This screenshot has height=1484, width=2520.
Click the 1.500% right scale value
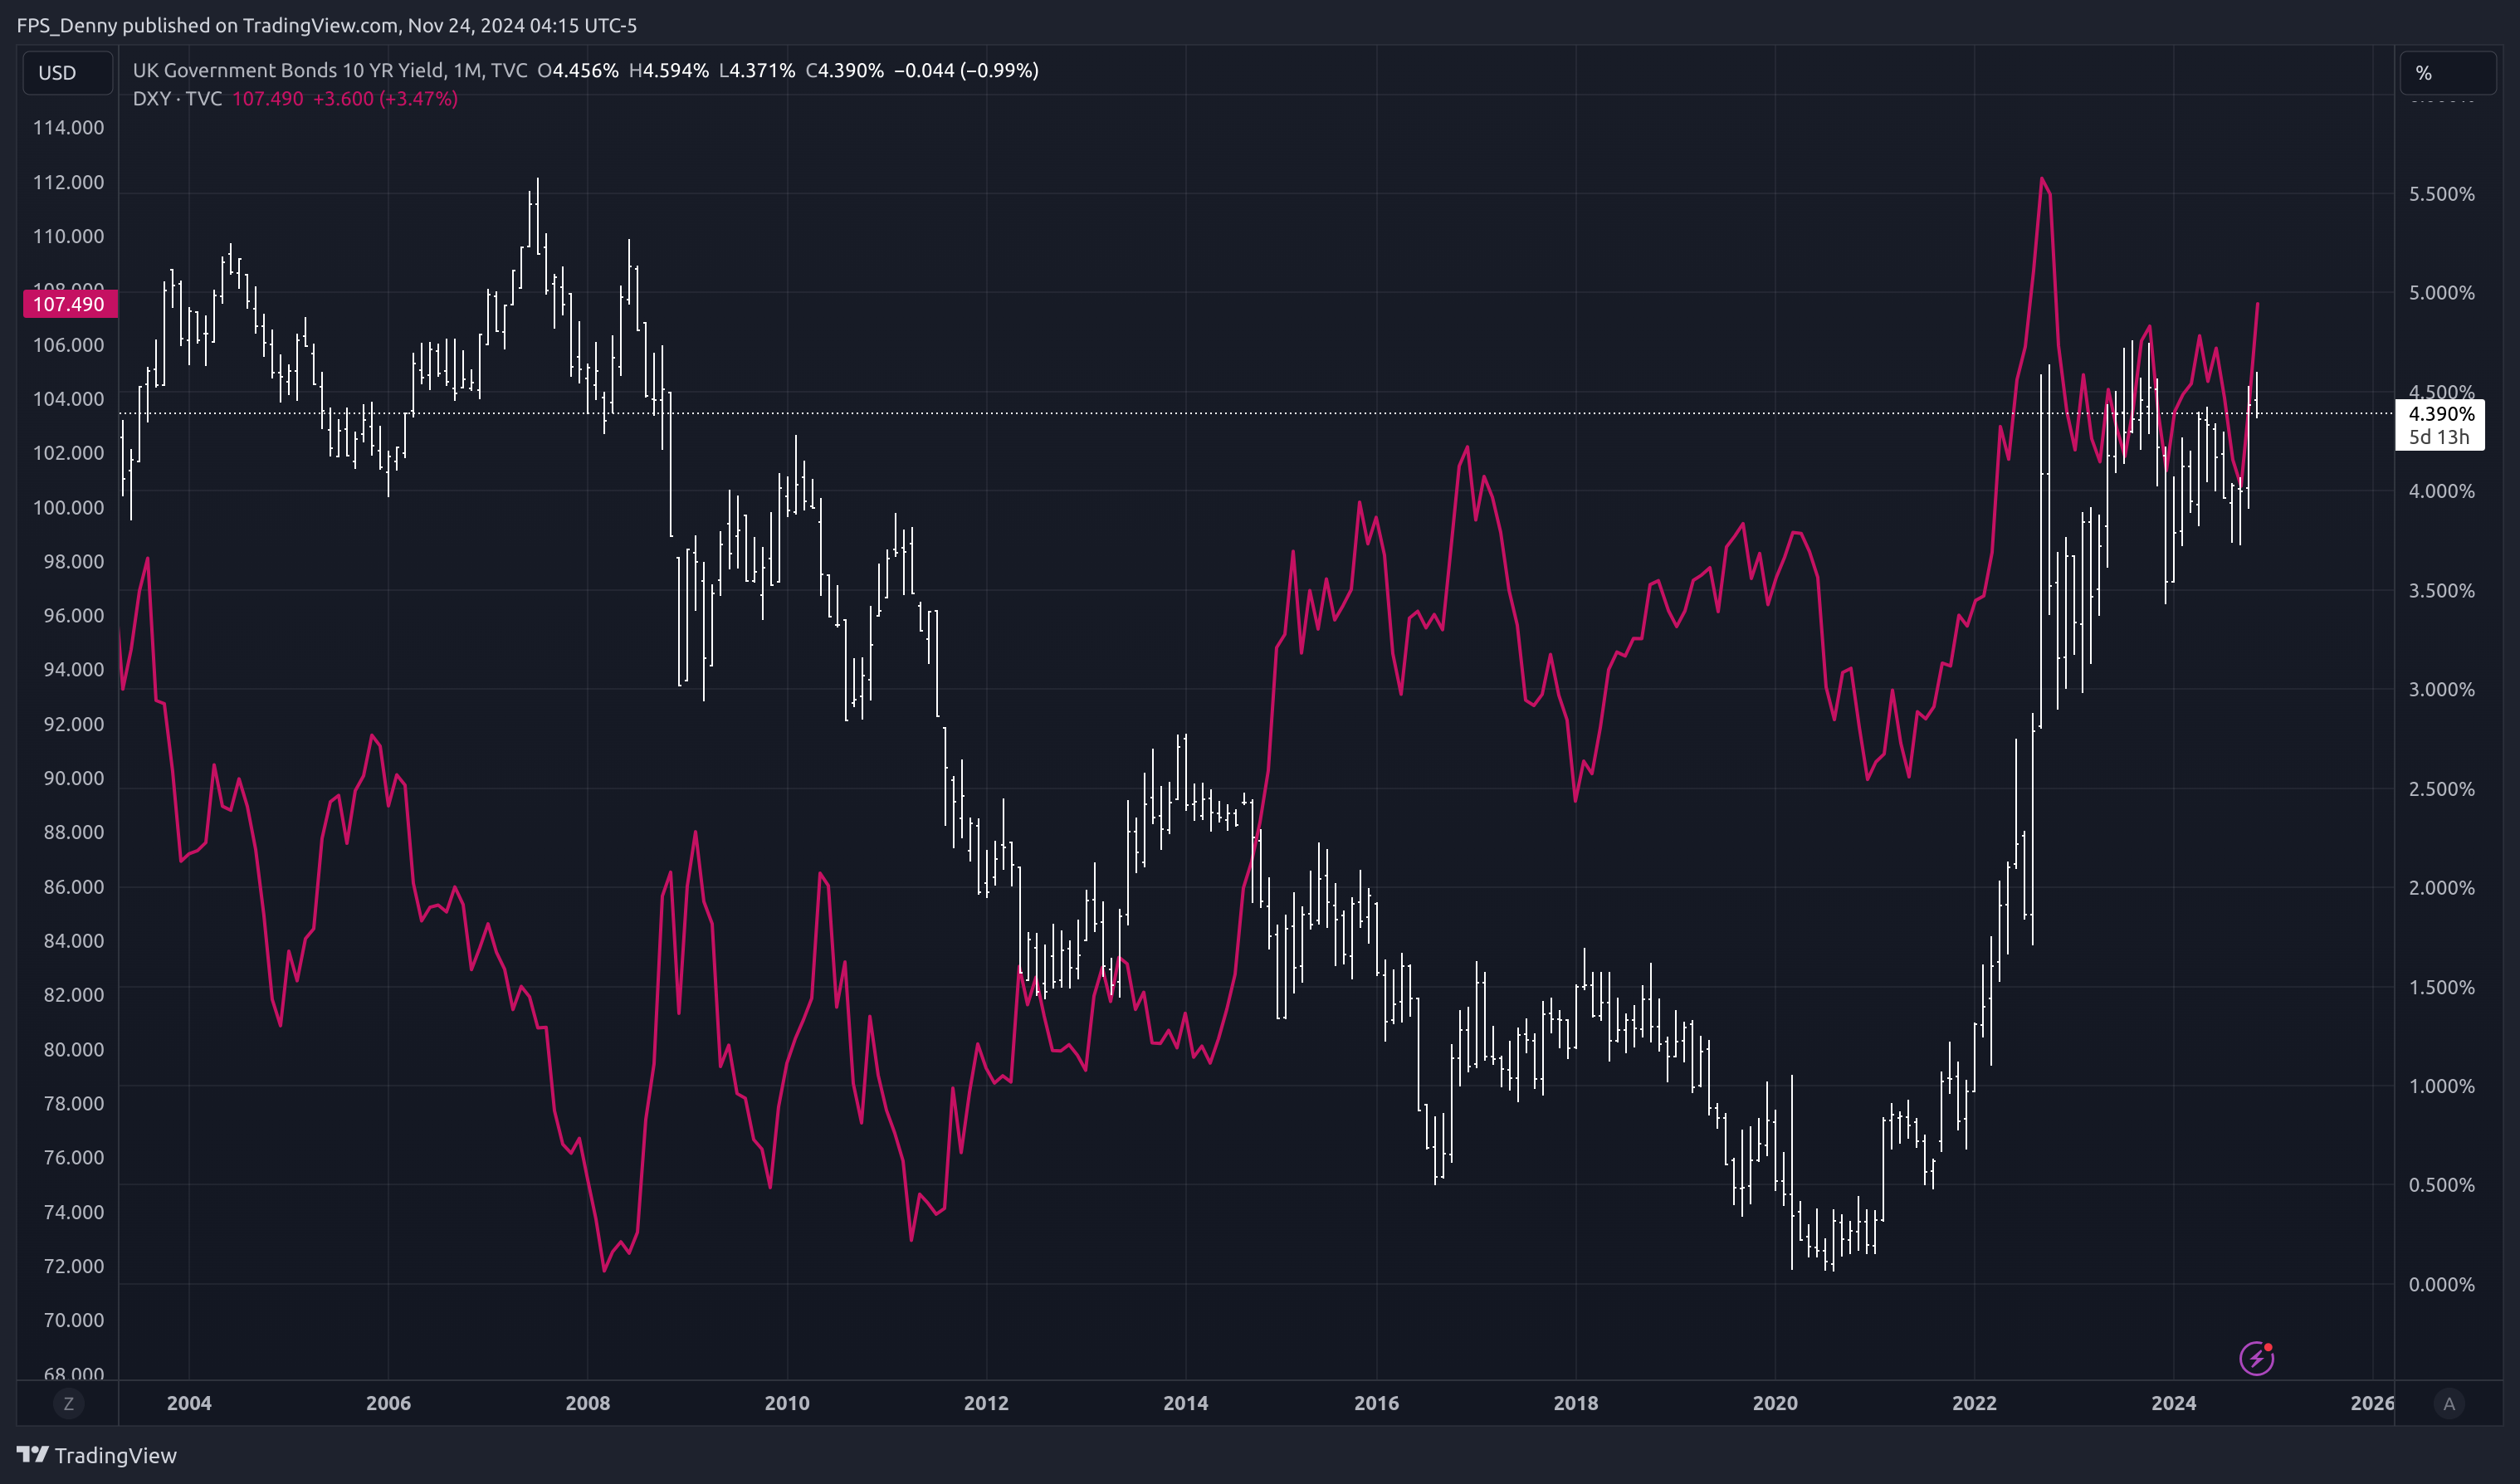click(2441, 987)
